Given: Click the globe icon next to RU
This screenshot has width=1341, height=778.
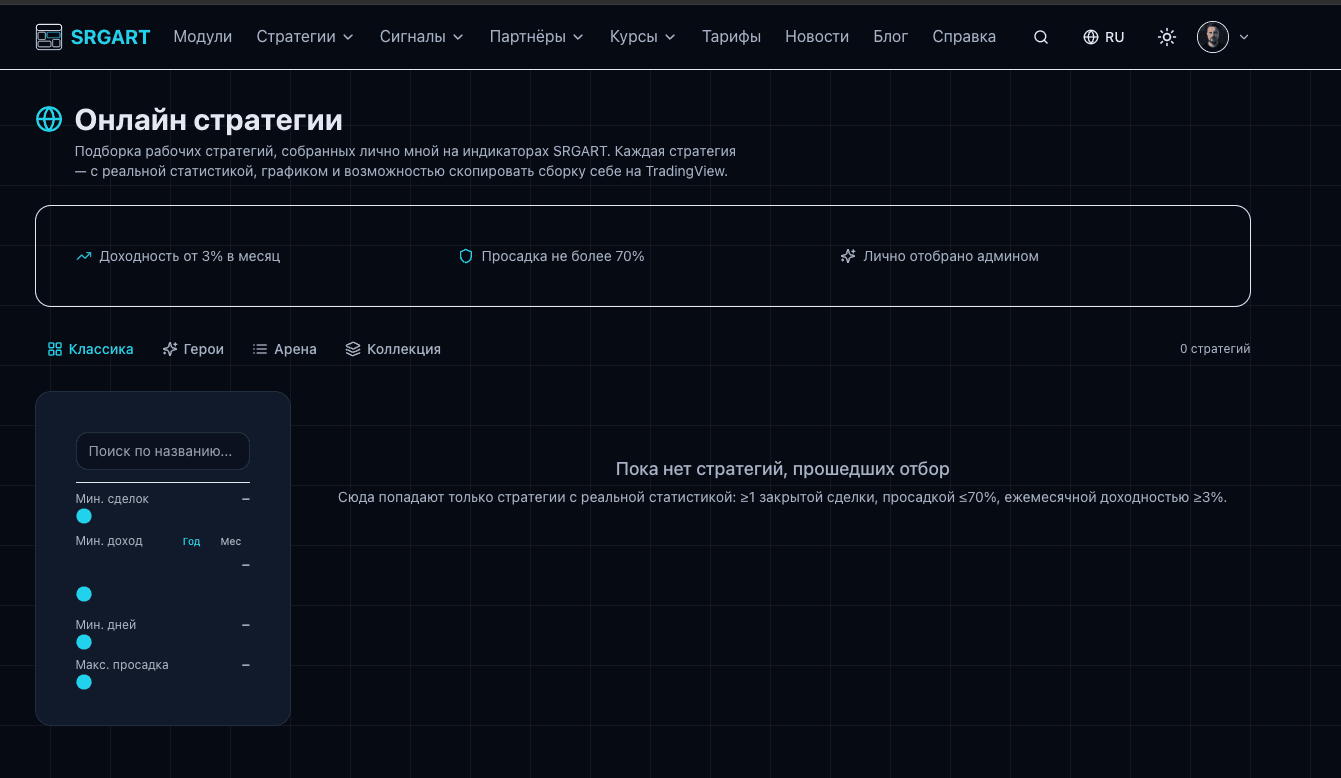Looking at the screenshot, I should tap(1089, 36).
